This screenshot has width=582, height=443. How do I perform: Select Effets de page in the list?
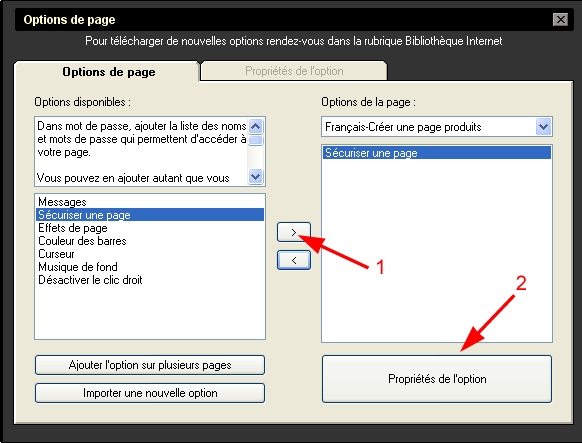[73, 228]
